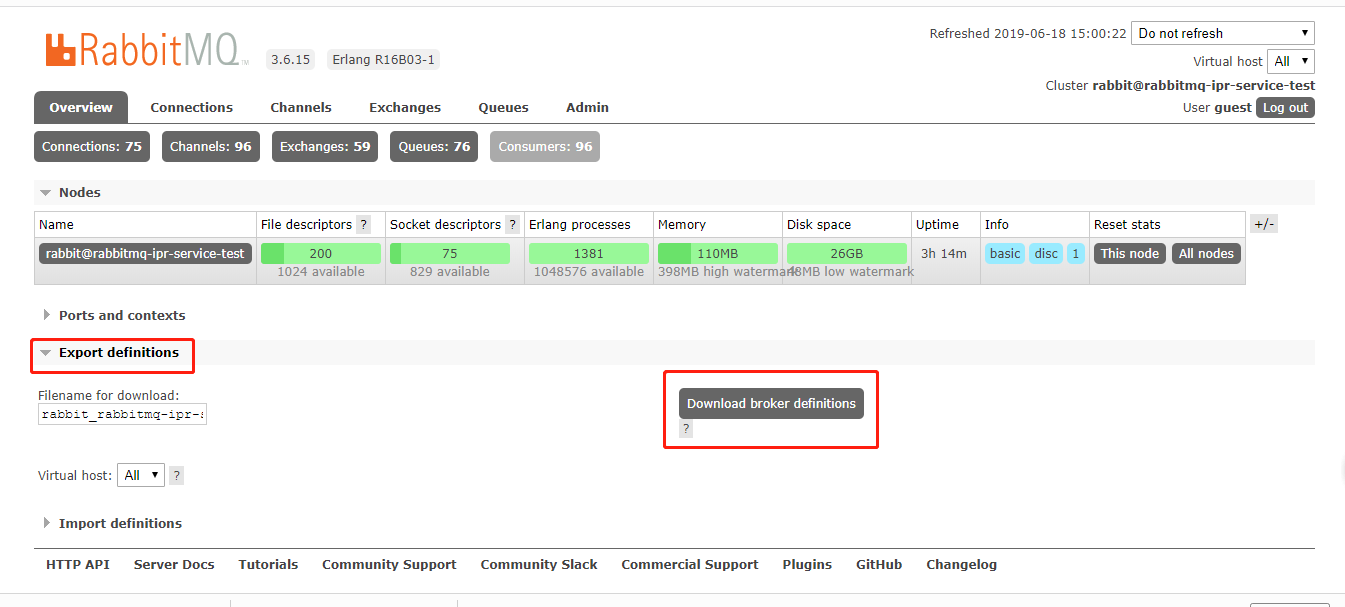Switch to the Overview tab
Image resolution: width=1345 pixels, height=607 pixels.
click(81, 107)
